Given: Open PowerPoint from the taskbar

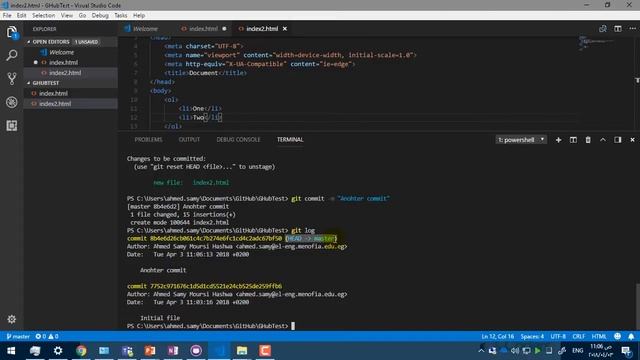Looking at the screenshot, I should 150,351.
